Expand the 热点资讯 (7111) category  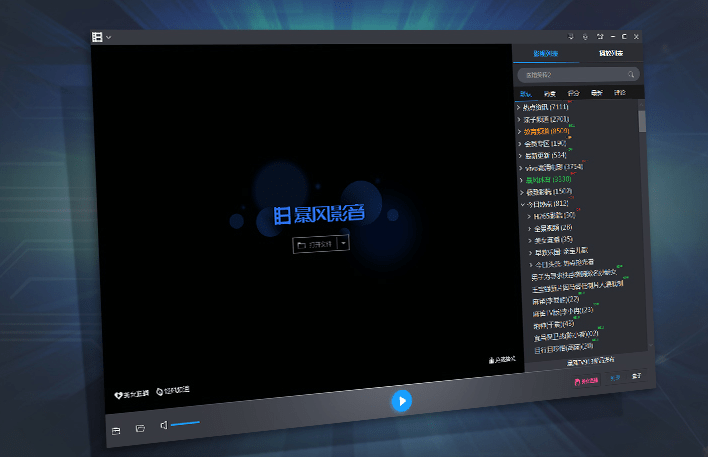(x=518, y=106)
